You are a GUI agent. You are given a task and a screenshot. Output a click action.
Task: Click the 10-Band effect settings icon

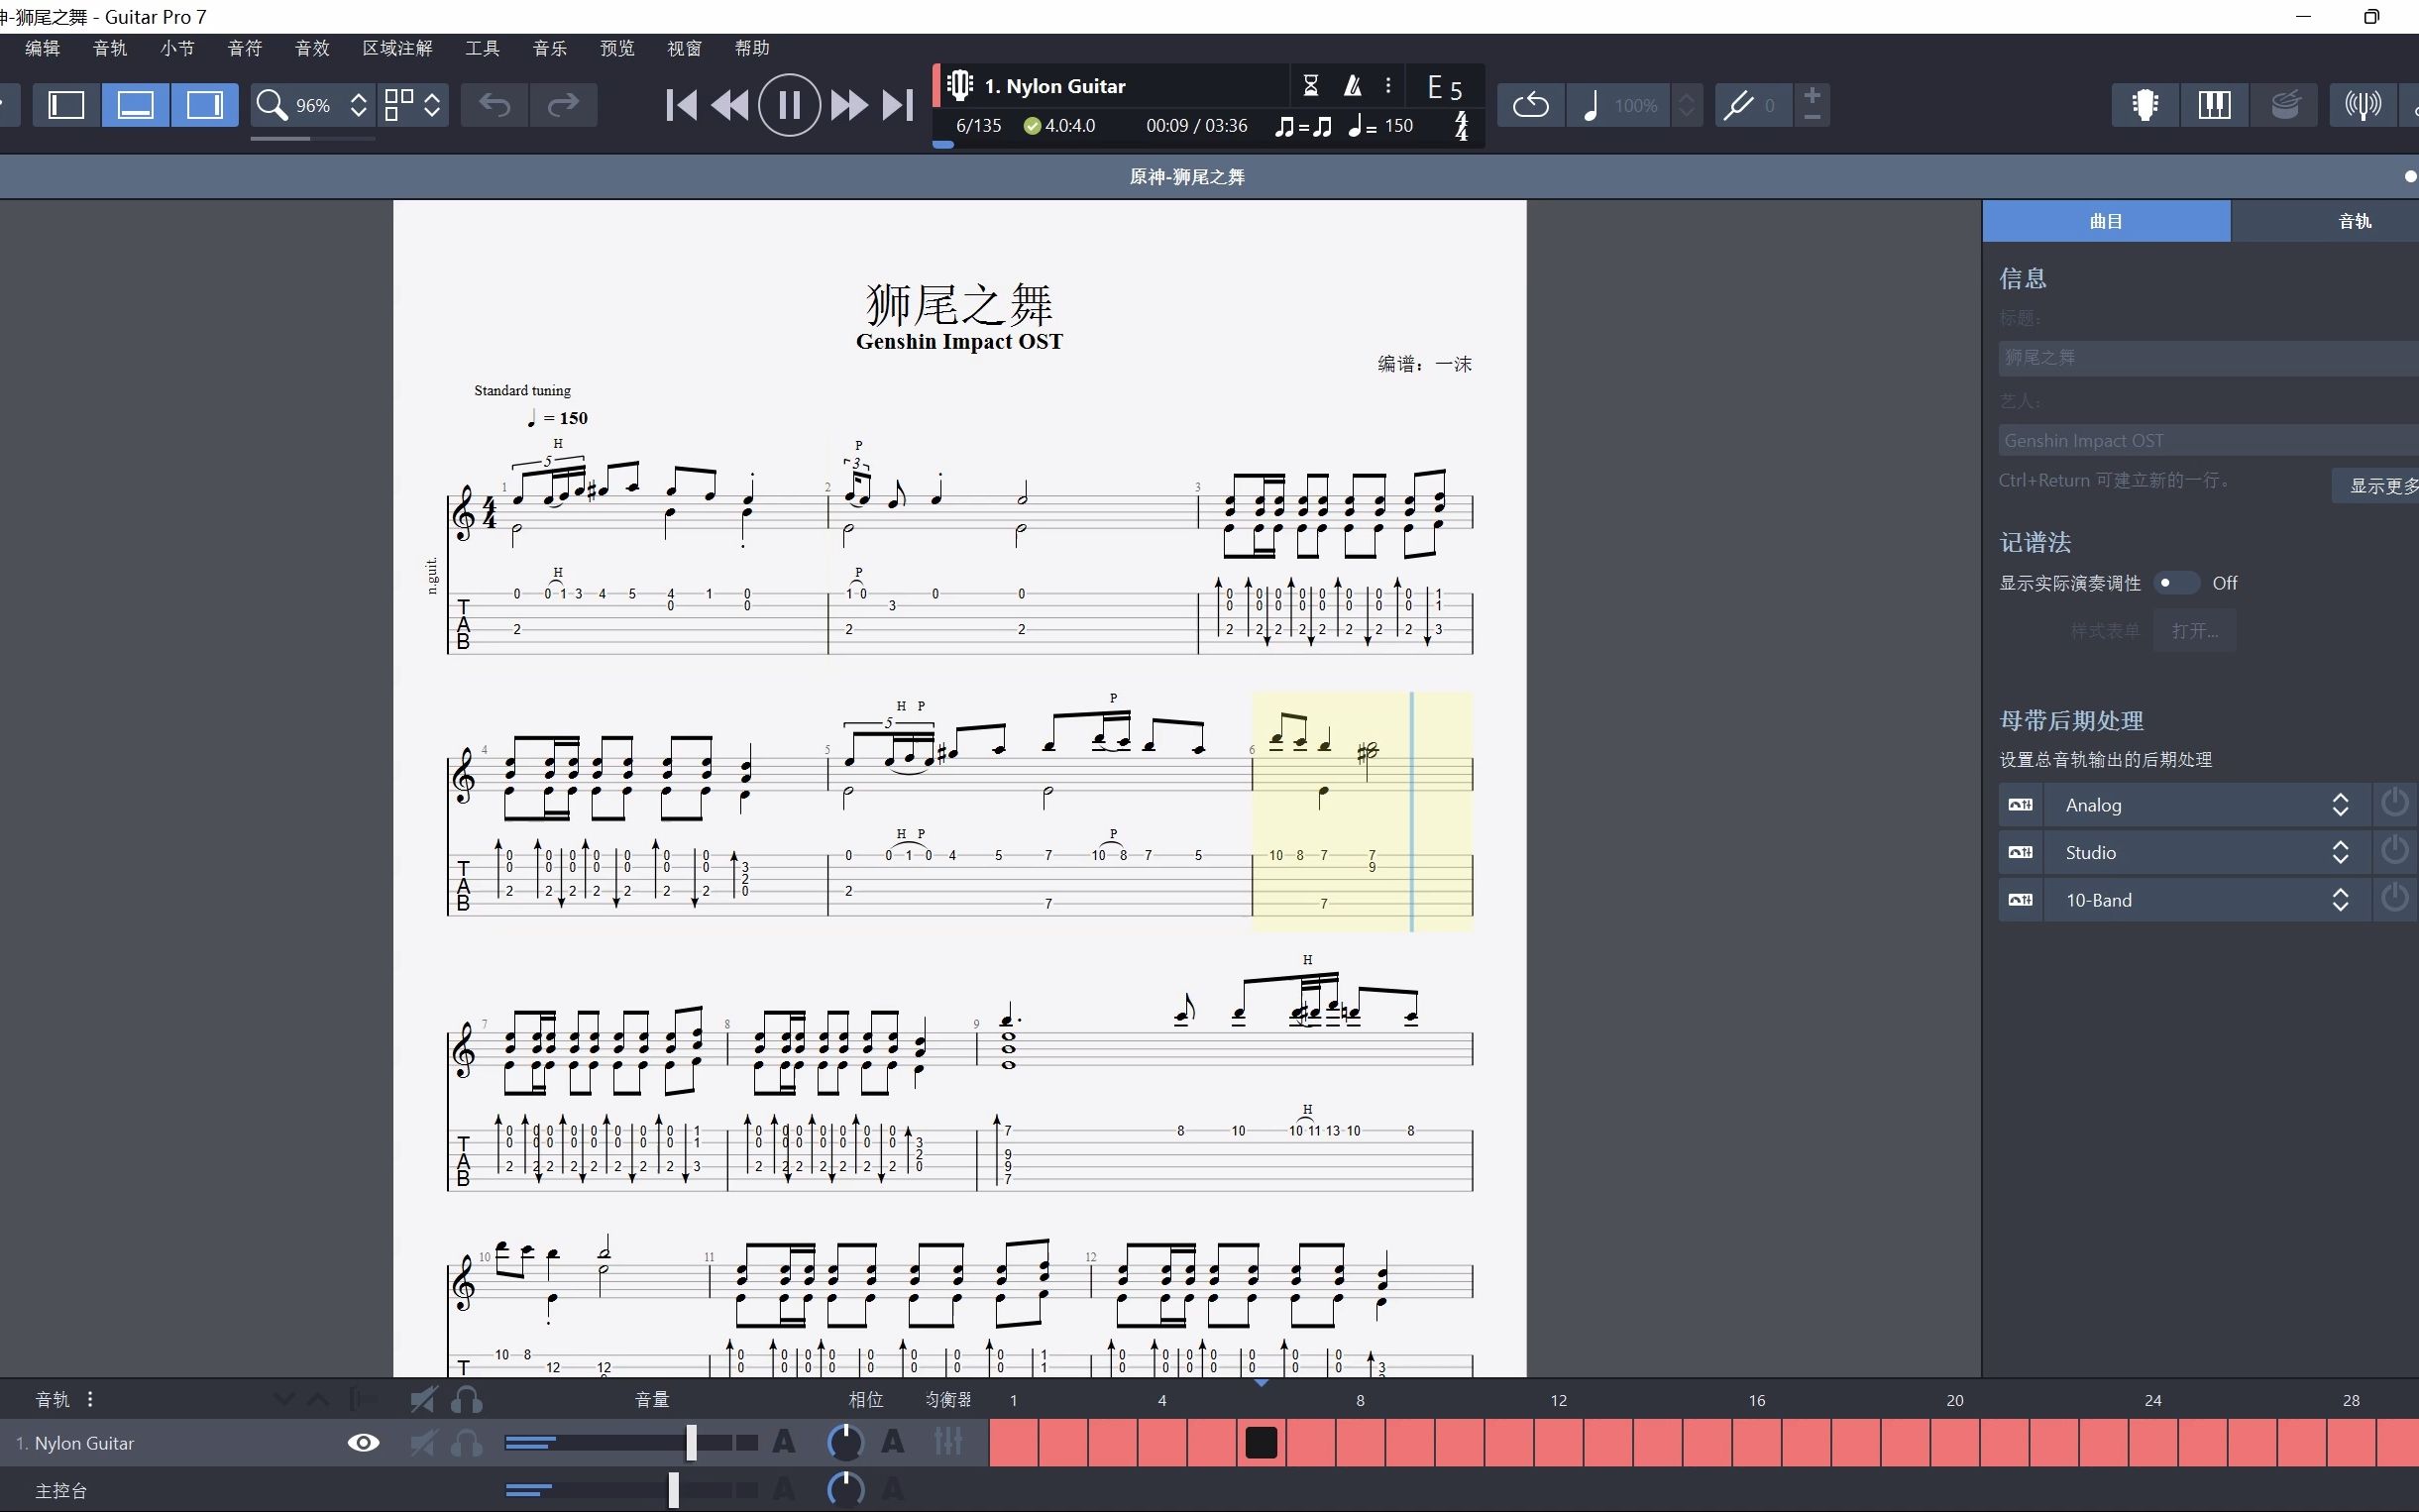[2020, 900]
